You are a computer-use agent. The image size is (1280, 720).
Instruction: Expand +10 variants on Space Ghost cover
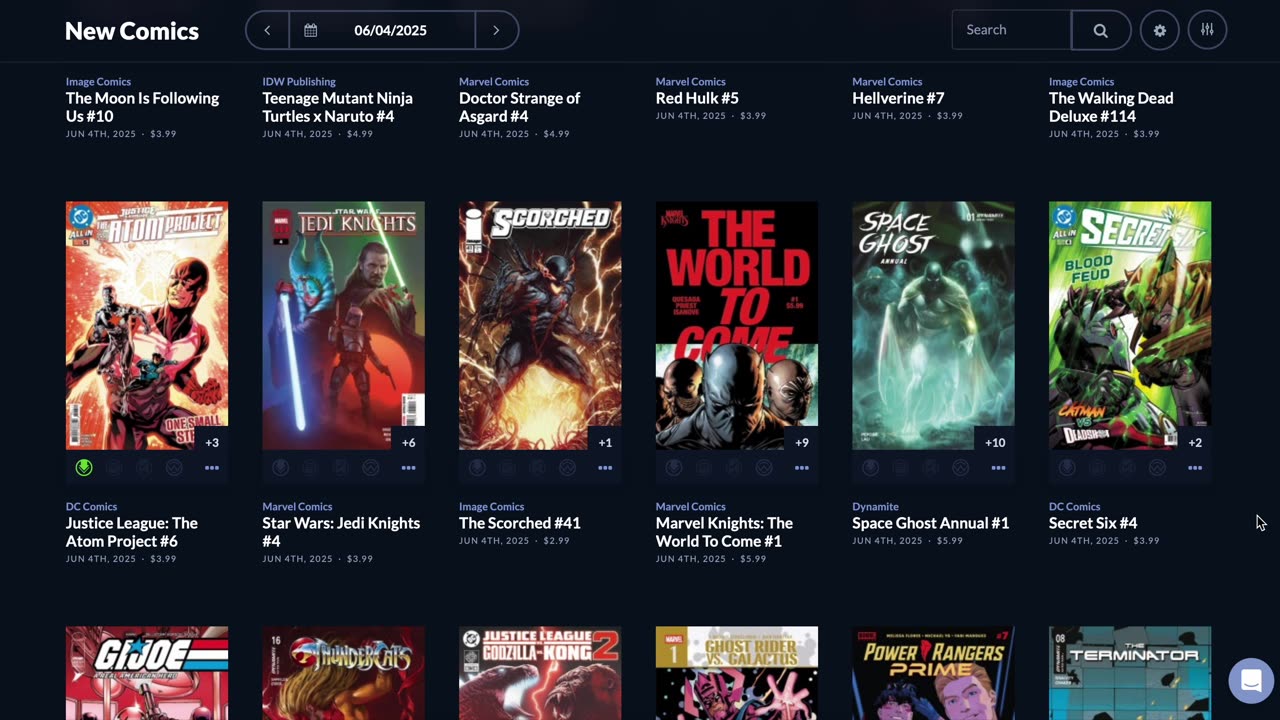pos(995,442)
